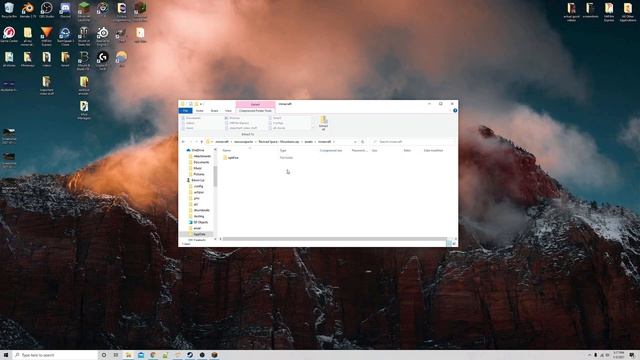The width and height of the screenshot is (640, 360).
Task: Collapse the ribbon with the chevron
Action: (450, 111)
